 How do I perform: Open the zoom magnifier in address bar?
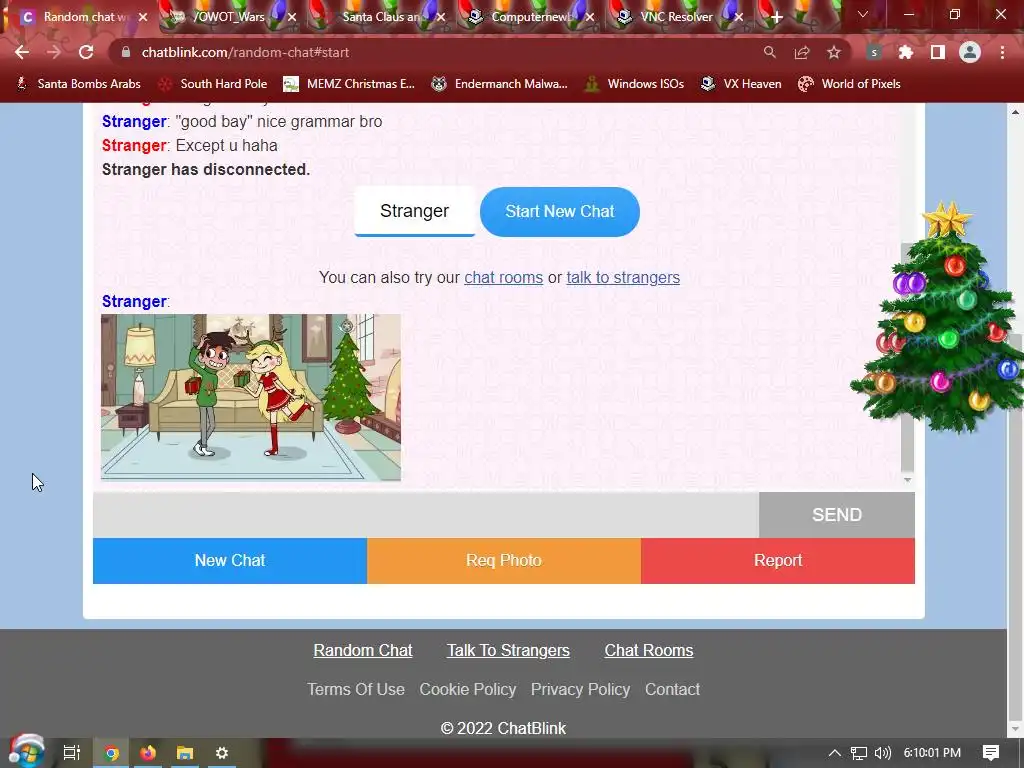[x=770, y=52]
